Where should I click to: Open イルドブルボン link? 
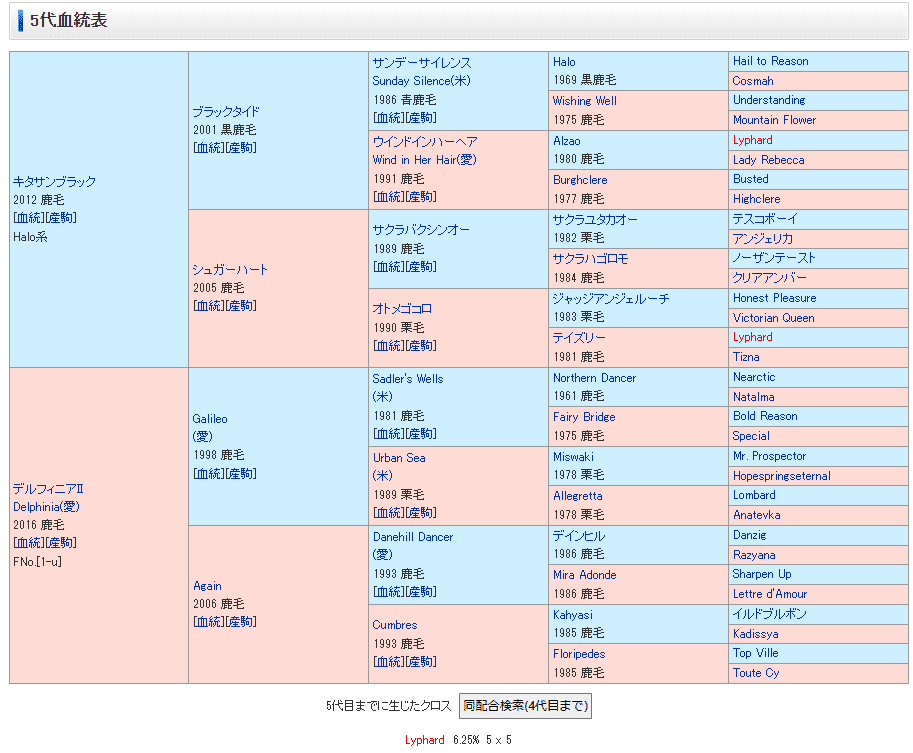pyautogui.click(x=770, y=614)
